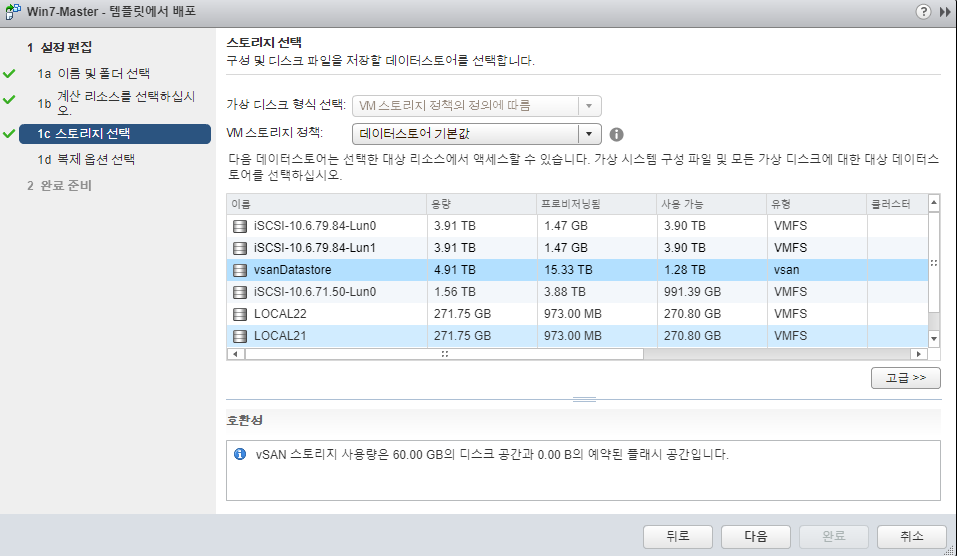This screenshot has height=556, width=957.
Task: Click the blue info icon in compatibility box
Action: (x=240, y=454)
